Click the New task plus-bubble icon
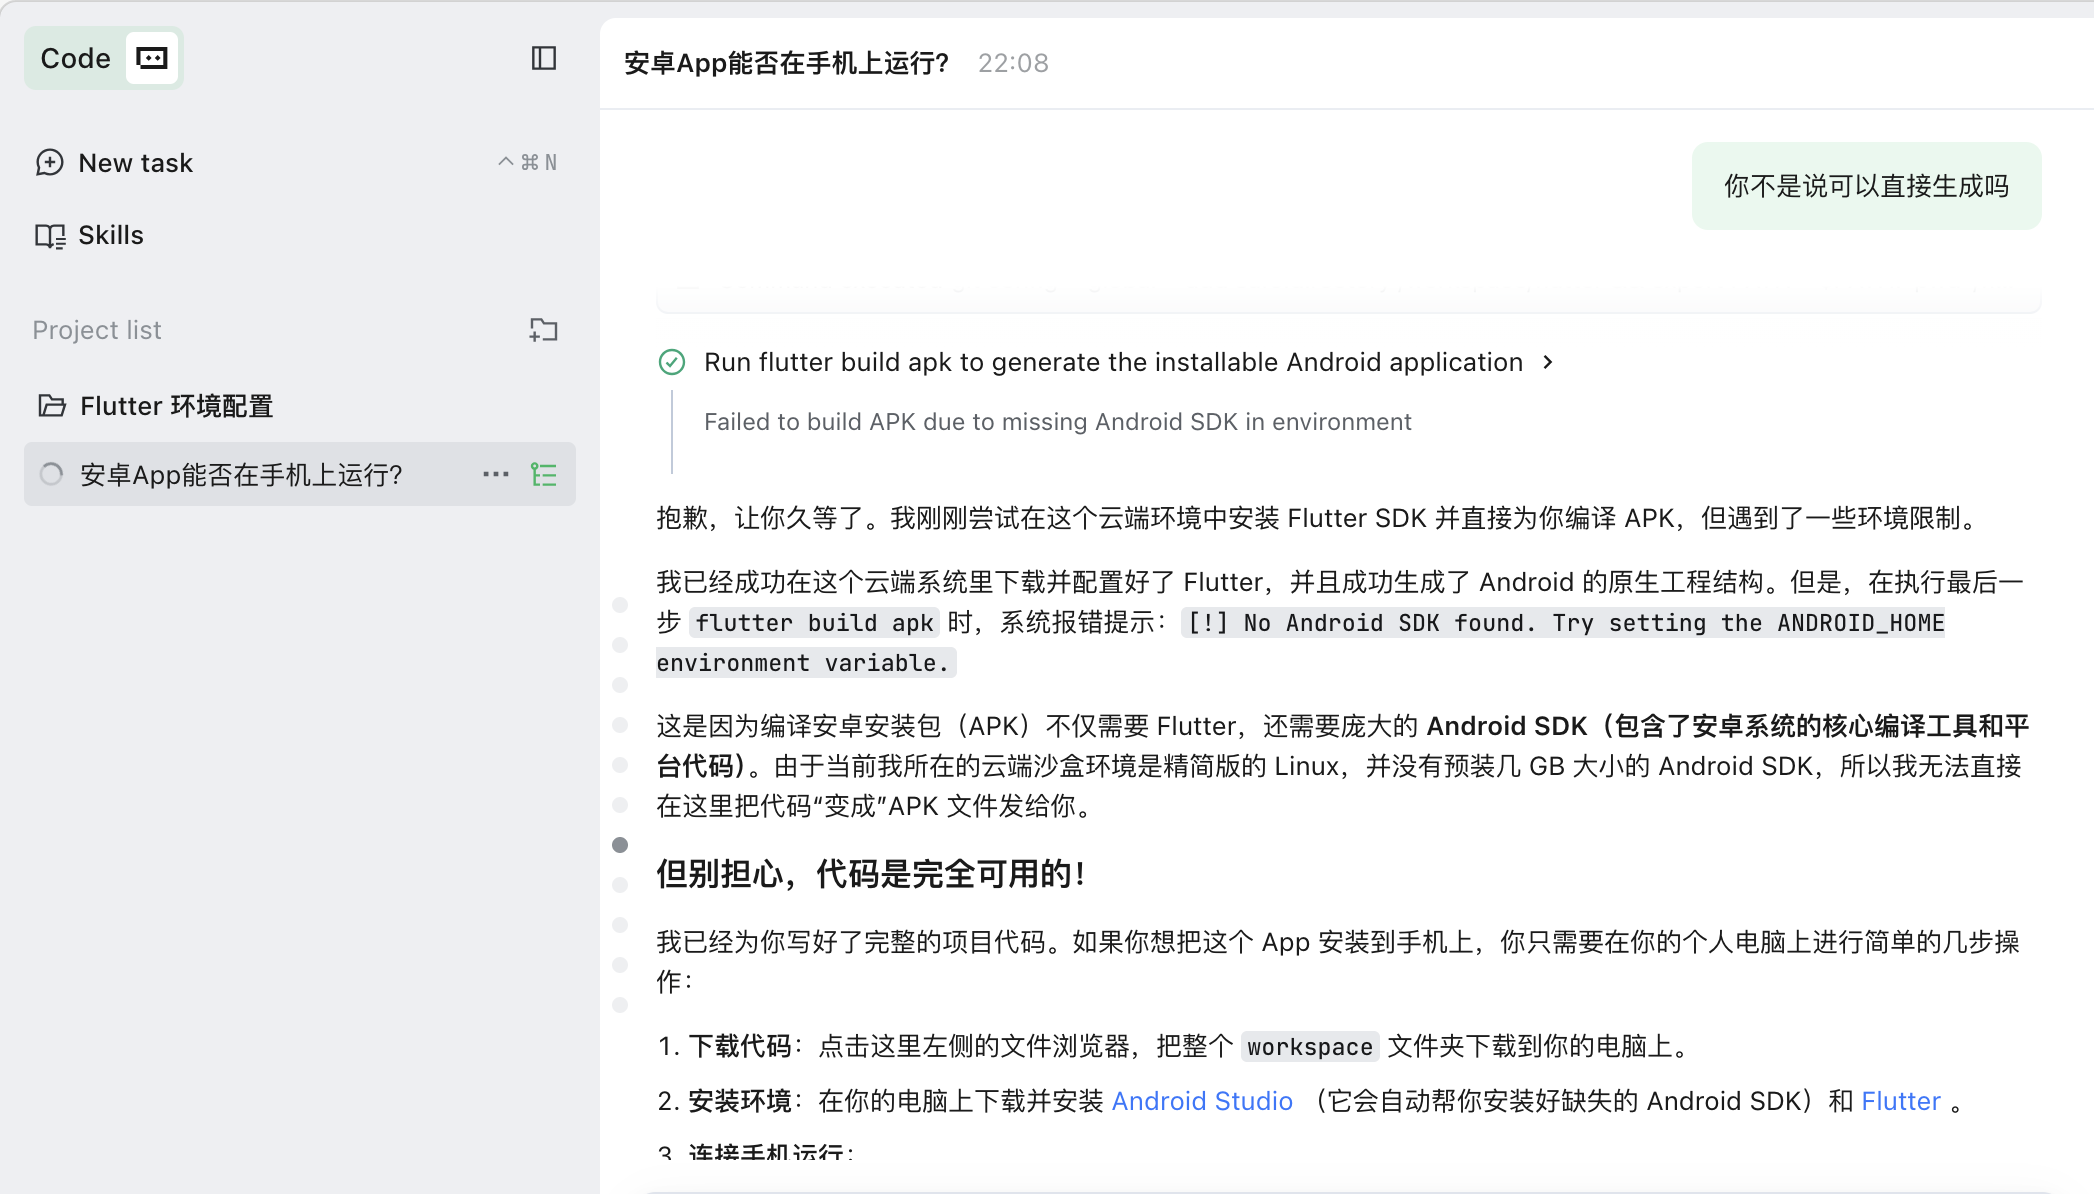This screenshot has height=1194, width=2094. pyautogui.click(x=49, y=162)
